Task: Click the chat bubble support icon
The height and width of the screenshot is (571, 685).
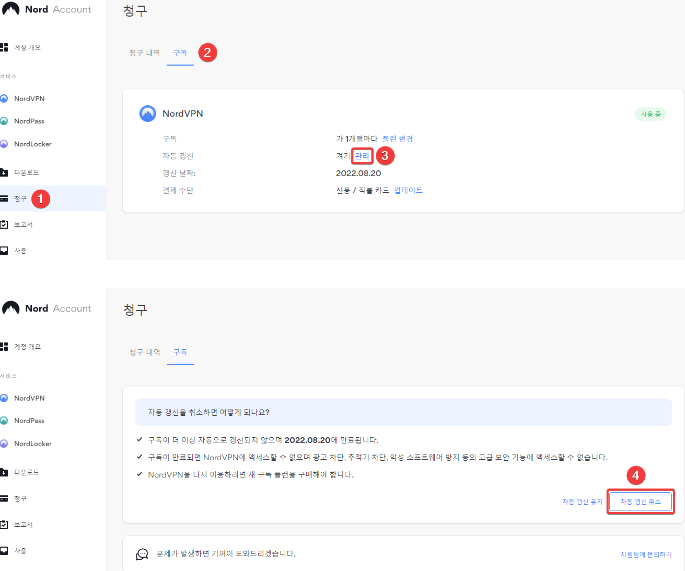Action: [142, 554]
